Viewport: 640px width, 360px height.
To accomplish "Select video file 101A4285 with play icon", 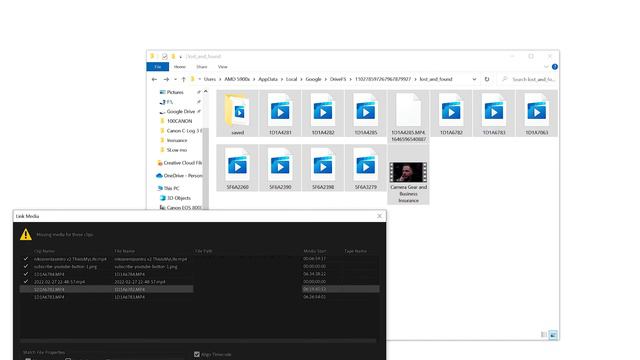I will coord(366,114).
